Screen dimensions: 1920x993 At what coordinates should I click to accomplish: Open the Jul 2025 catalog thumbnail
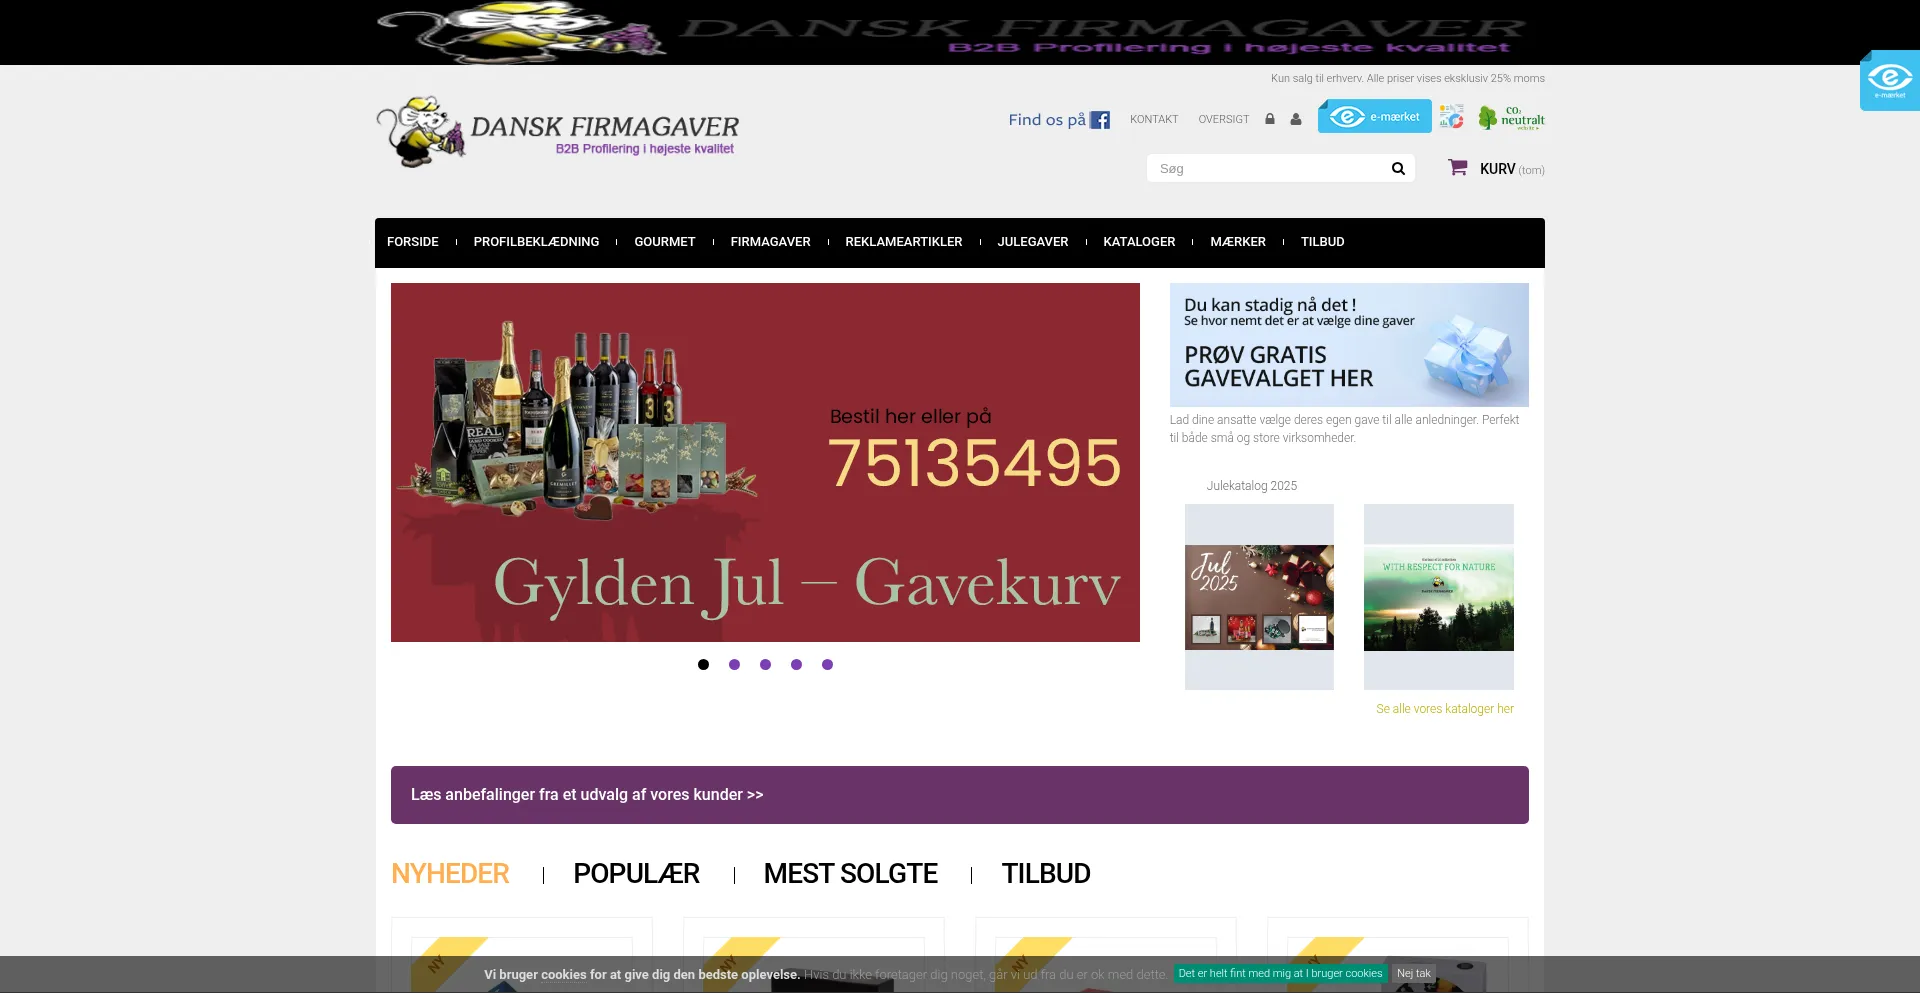pyautogui.click(x=1259, y=597)
